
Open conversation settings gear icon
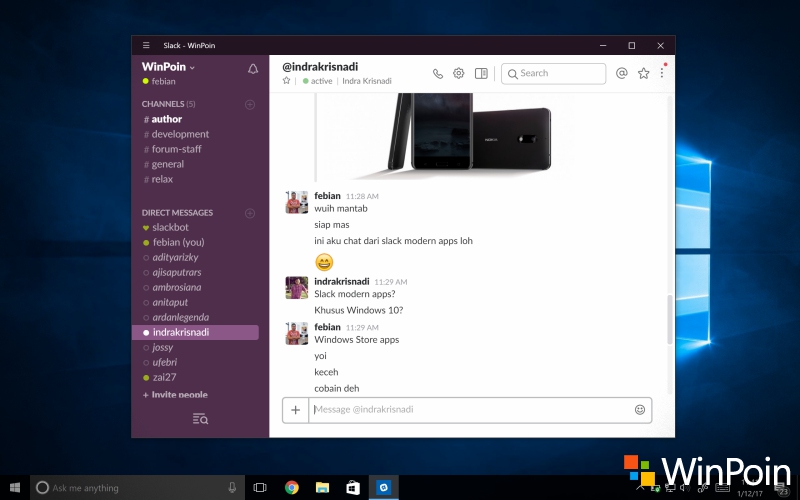pos(459,73)
